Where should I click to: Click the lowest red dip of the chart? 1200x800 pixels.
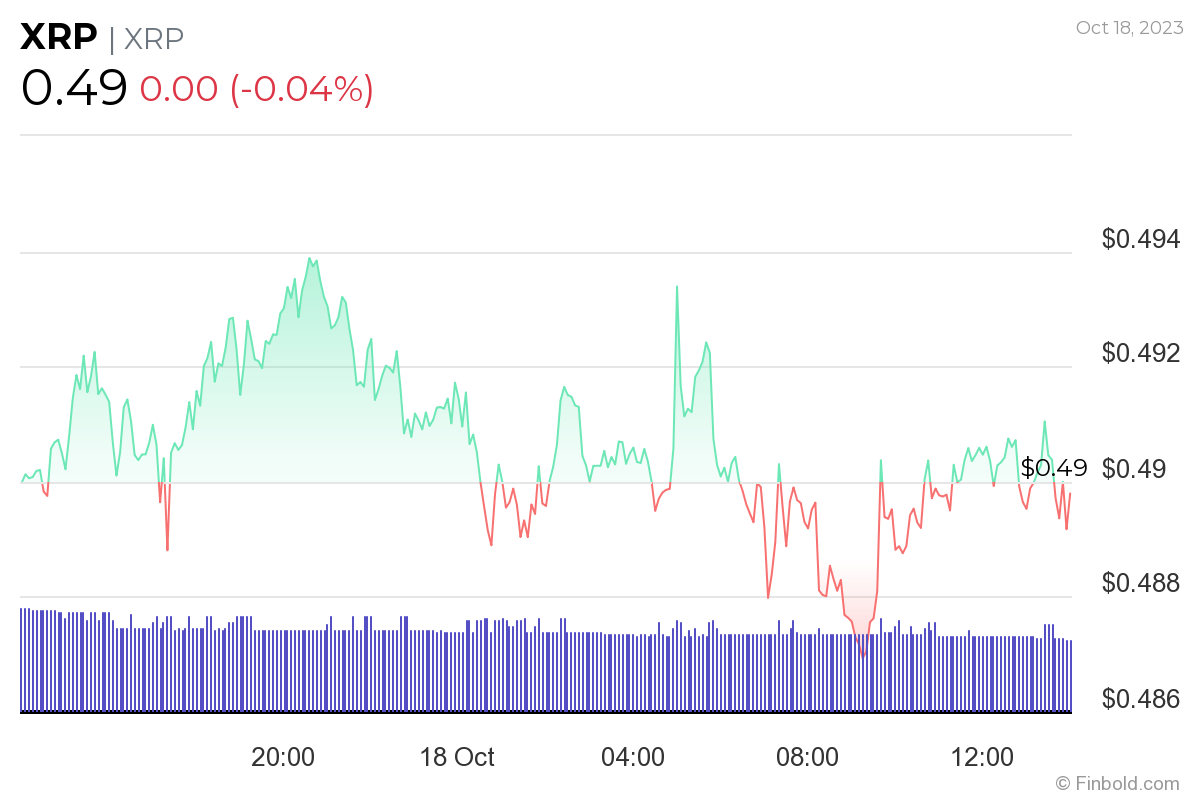click(x=863, y=655)
